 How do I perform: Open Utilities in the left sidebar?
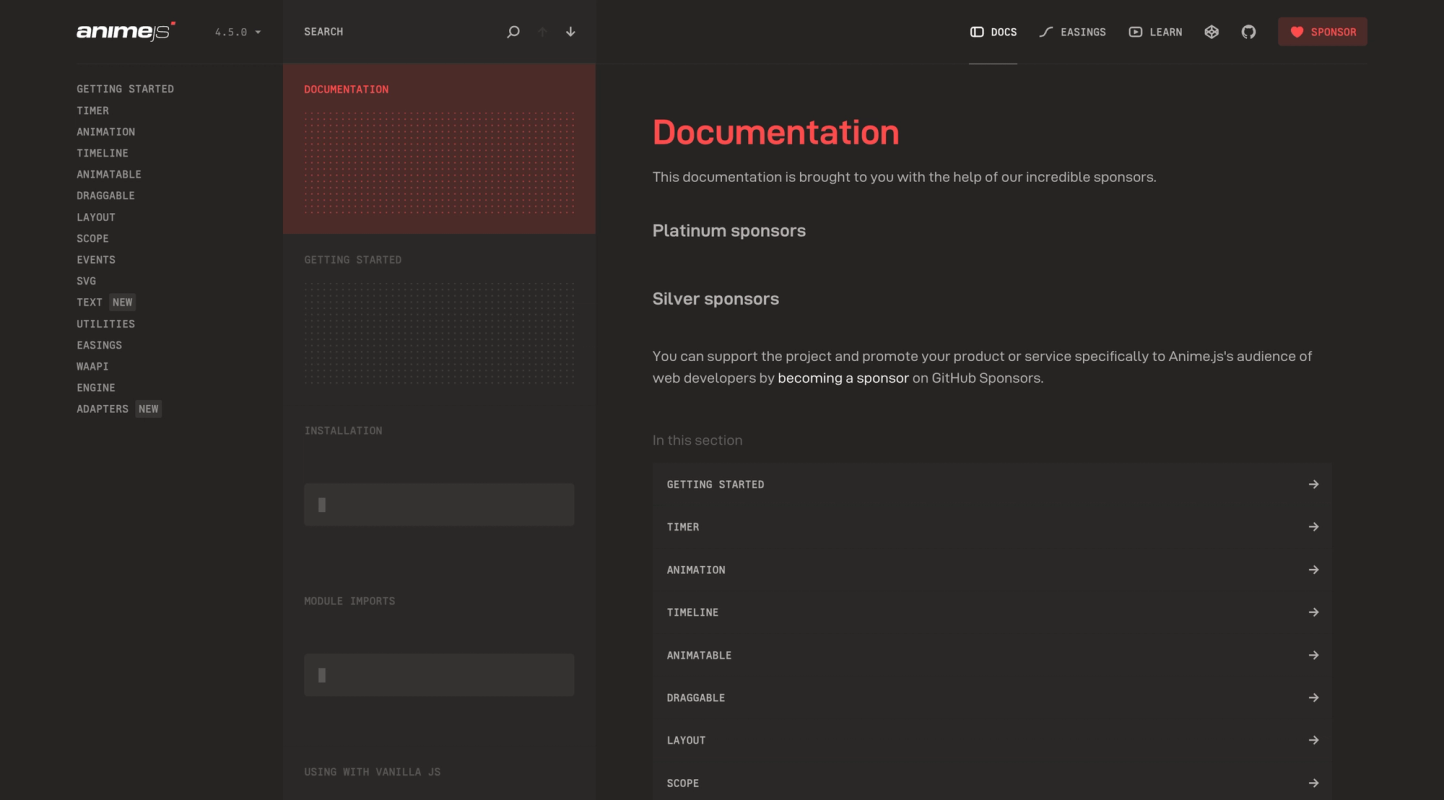coord(106,324)
